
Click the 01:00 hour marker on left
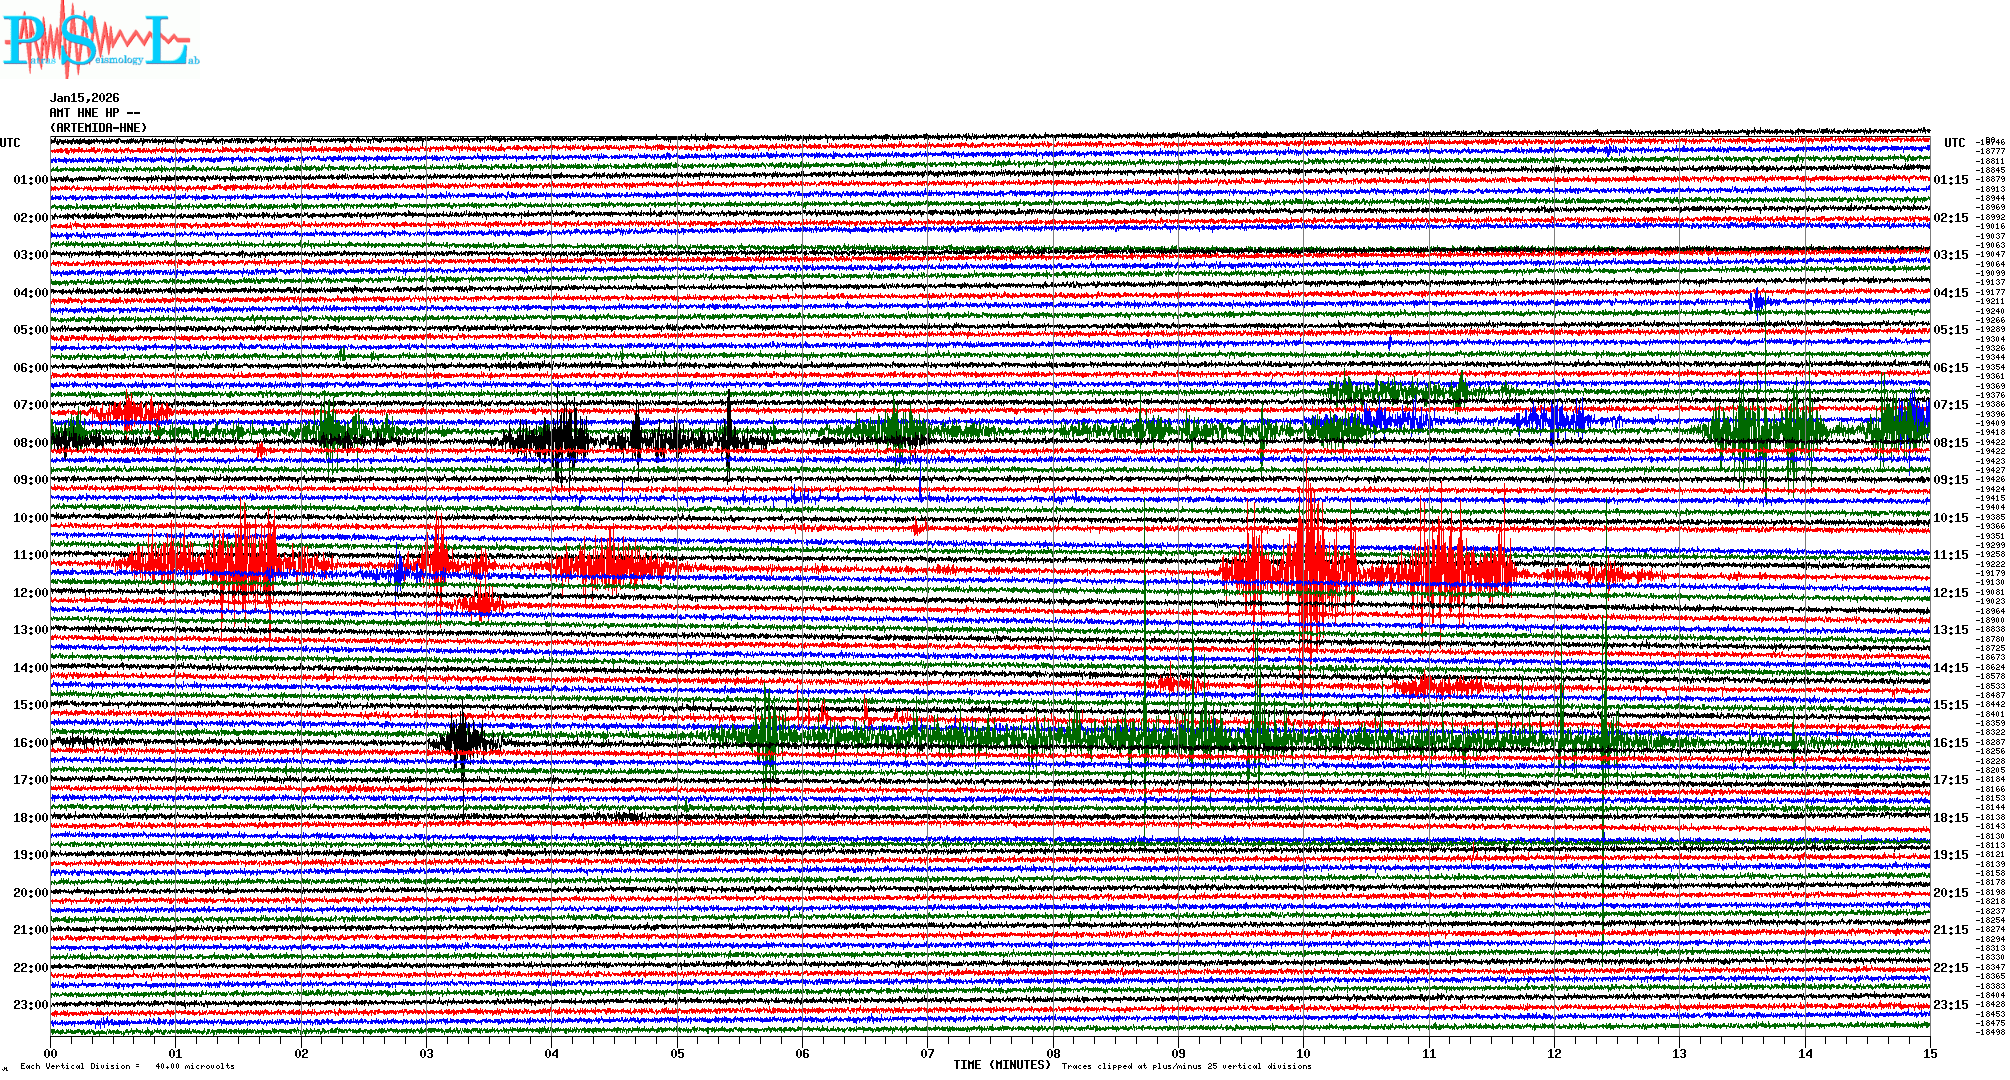click(x=30, y=180)
